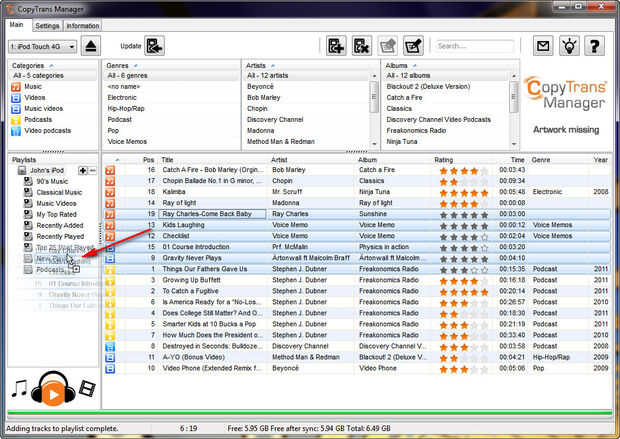Open the envelope mail icon

(543, 46)
